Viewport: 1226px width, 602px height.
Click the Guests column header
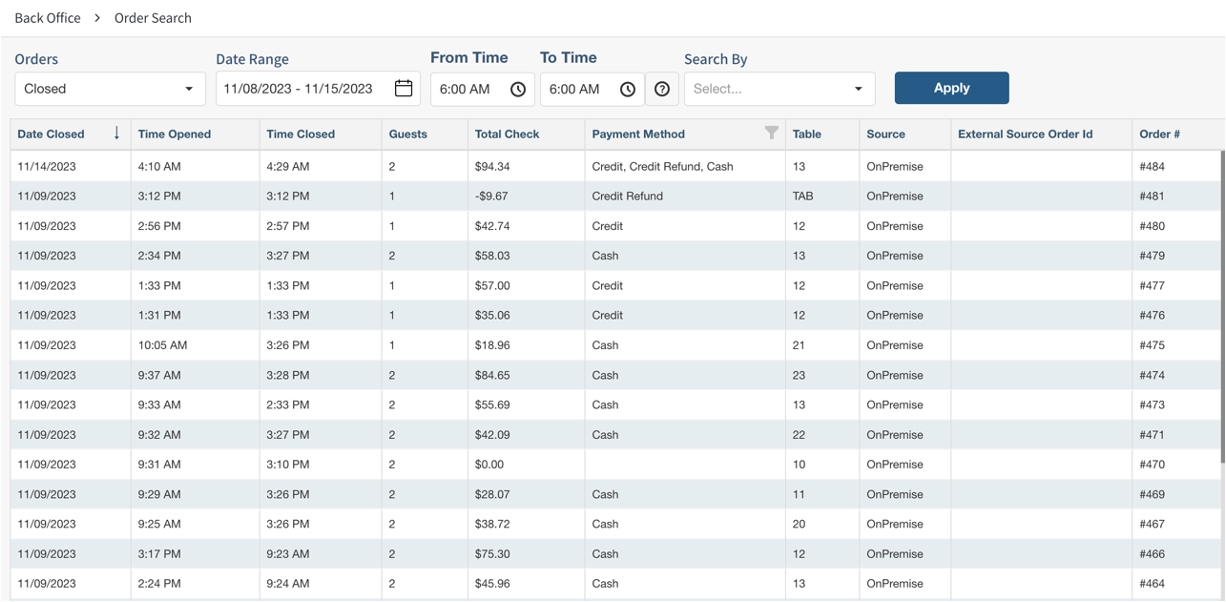coord(408,134)
